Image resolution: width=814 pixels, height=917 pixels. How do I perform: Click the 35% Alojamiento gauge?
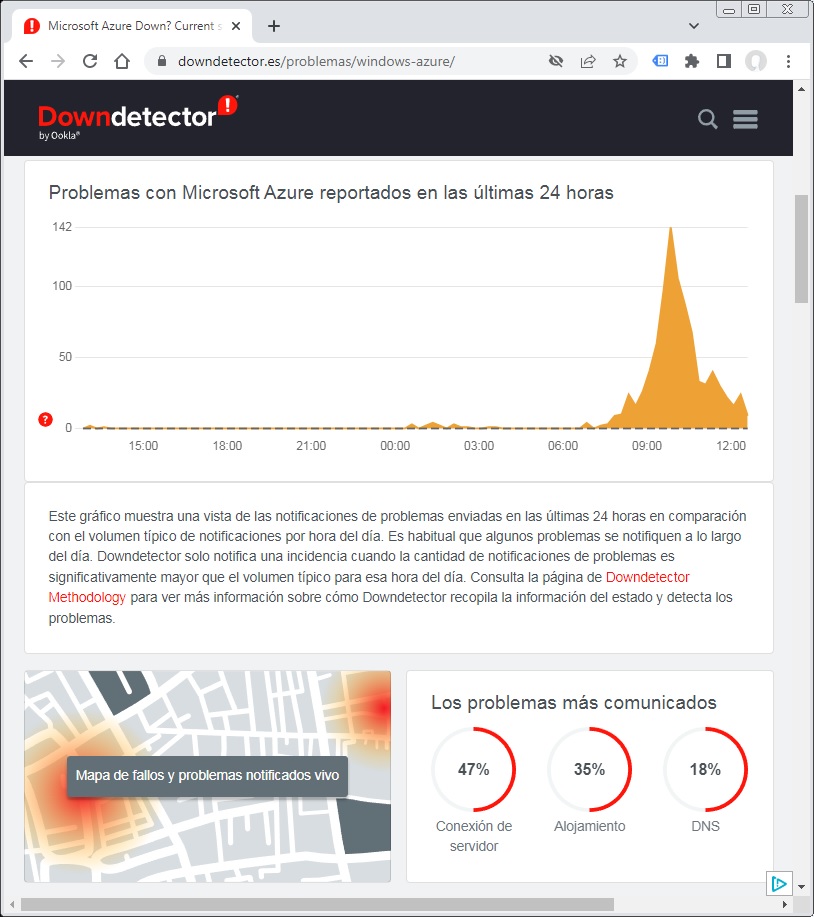coord(589,769)
